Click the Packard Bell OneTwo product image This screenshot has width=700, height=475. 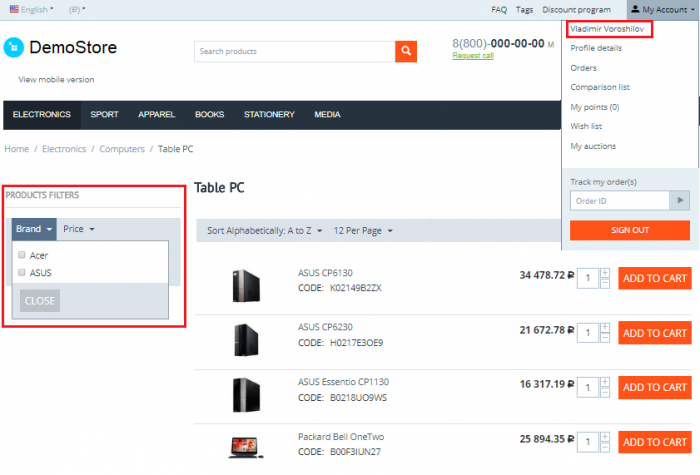(245, 447)
